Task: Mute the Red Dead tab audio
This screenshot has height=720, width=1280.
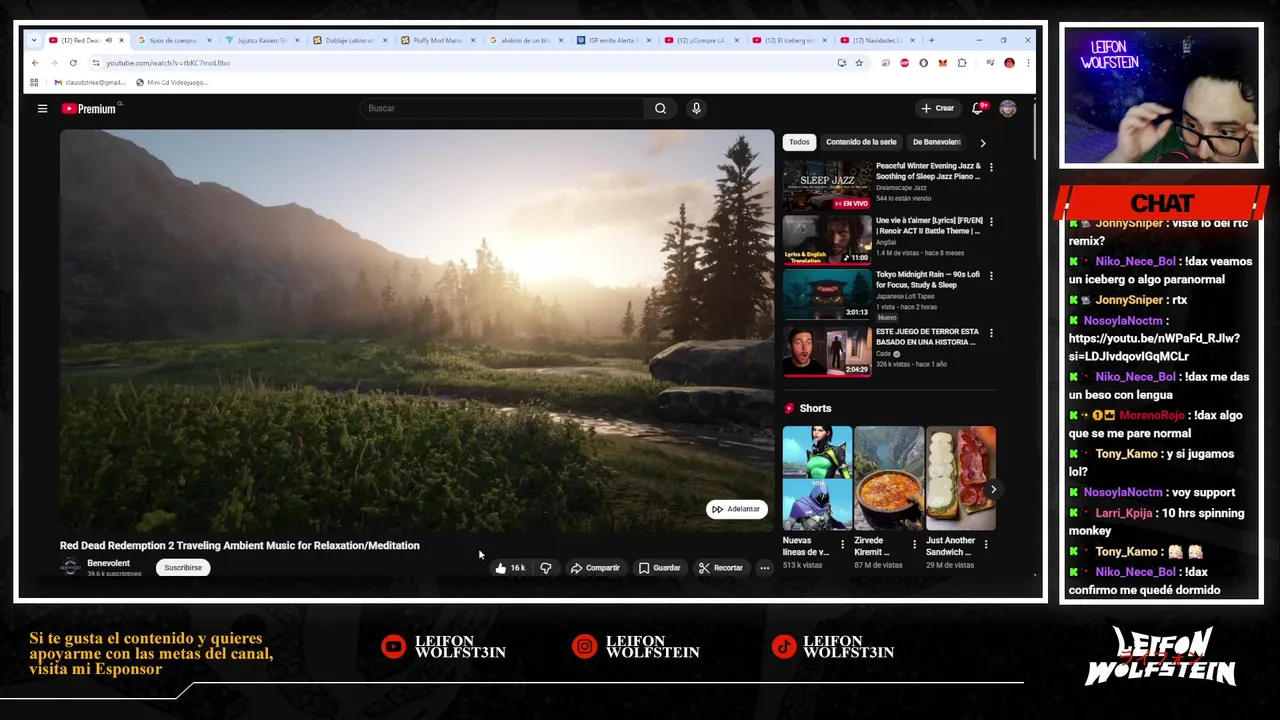Action: point(108,40)
